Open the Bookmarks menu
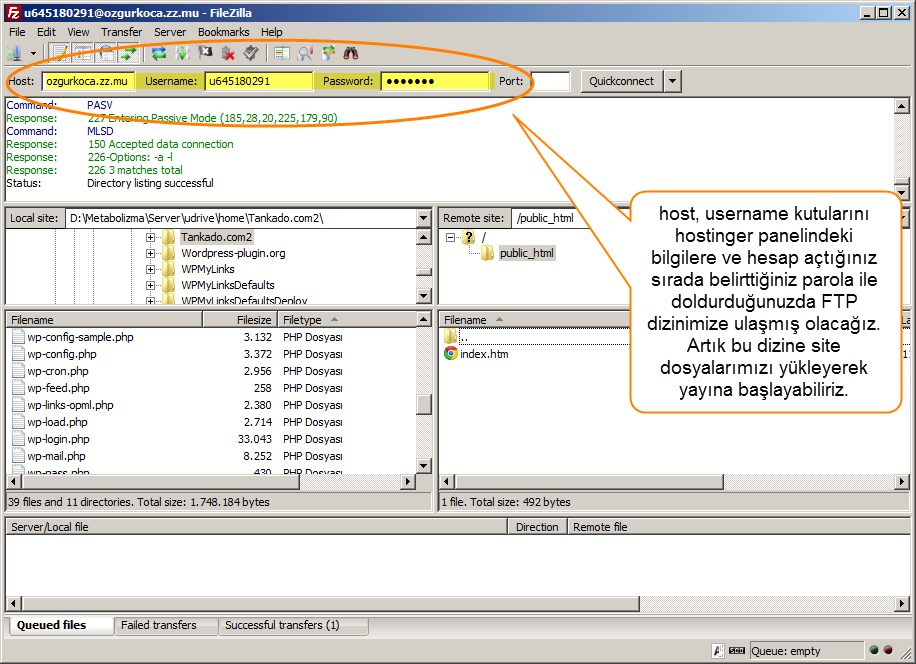 click(224, 32)
